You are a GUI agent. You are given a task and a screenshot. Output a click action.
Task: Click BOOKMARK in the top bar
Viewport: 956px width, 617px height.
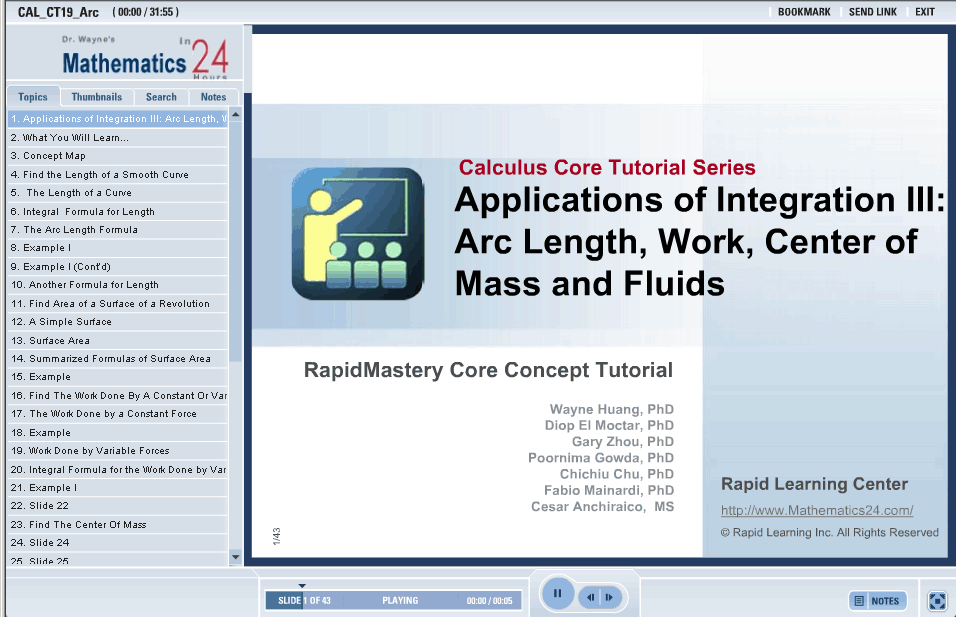click(x=804, y=12)
